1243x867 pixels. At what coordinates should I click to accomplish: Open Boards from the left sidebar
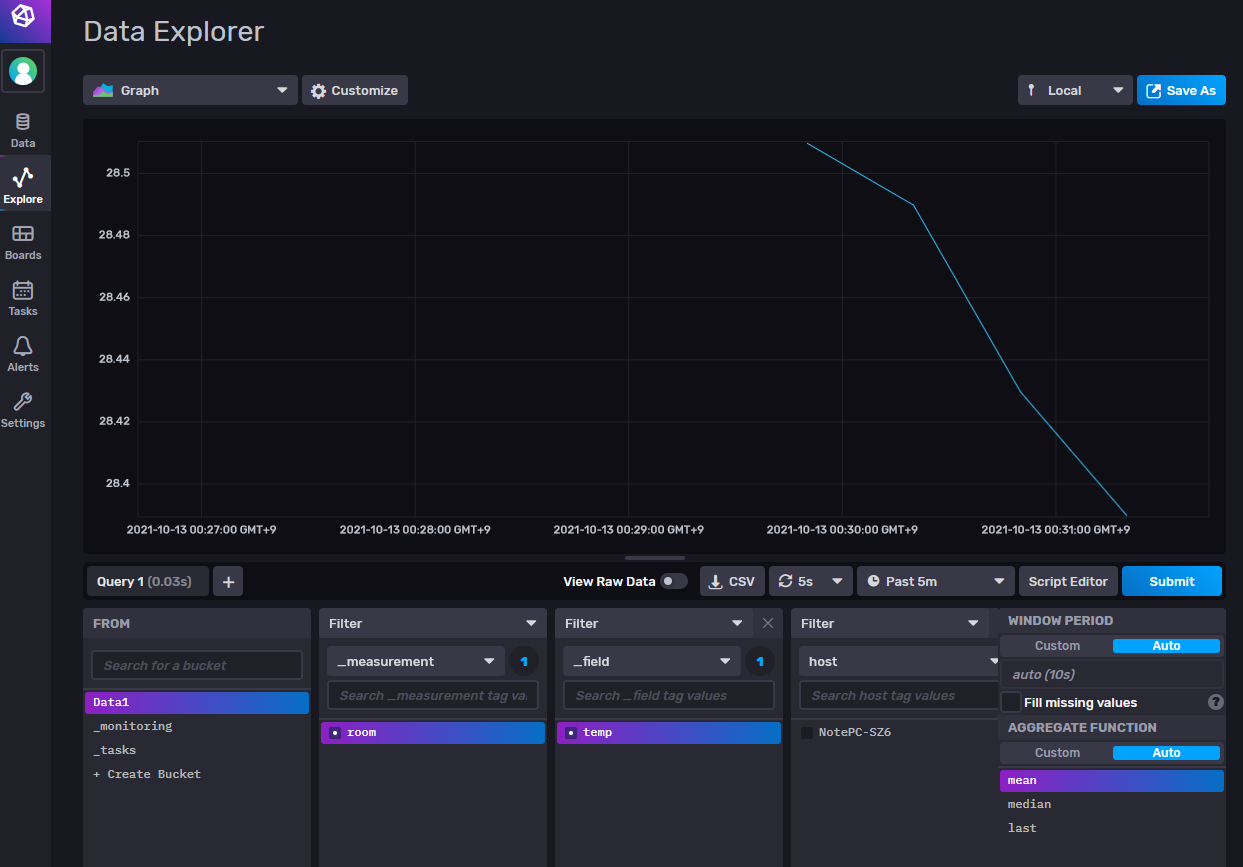[22, 240]
